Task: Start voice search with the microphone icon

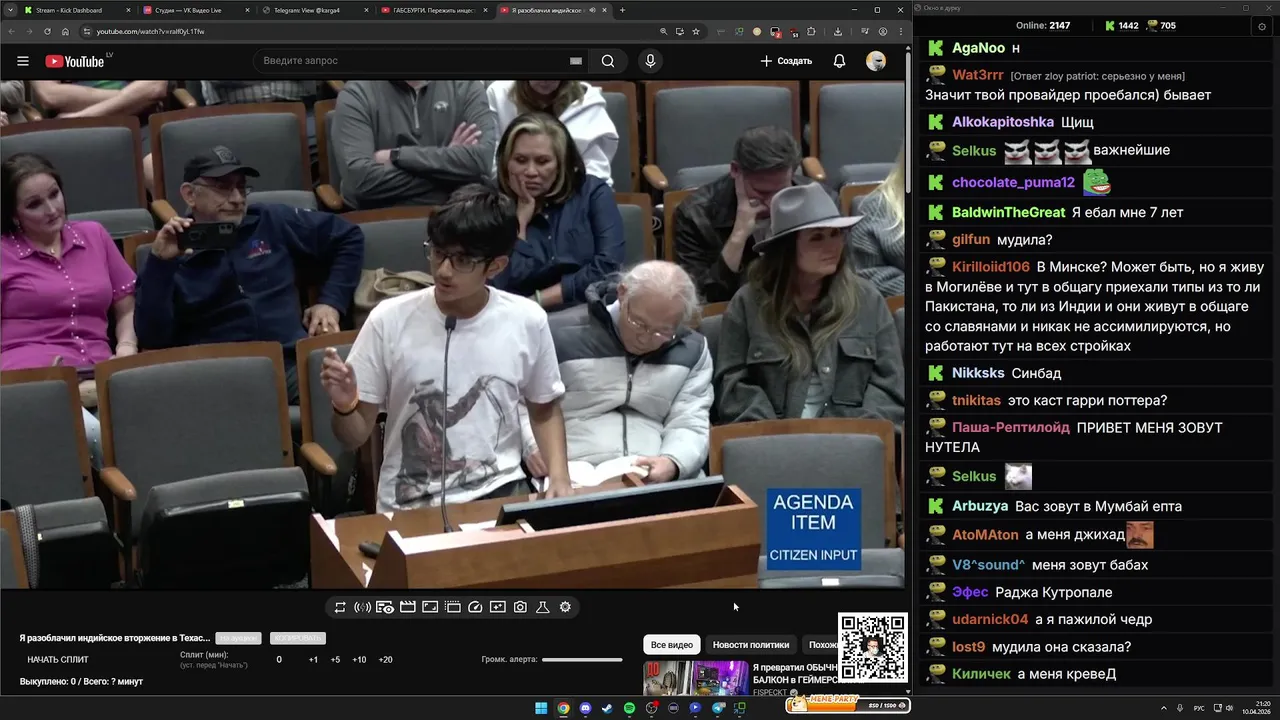Action: click(650, 61)
